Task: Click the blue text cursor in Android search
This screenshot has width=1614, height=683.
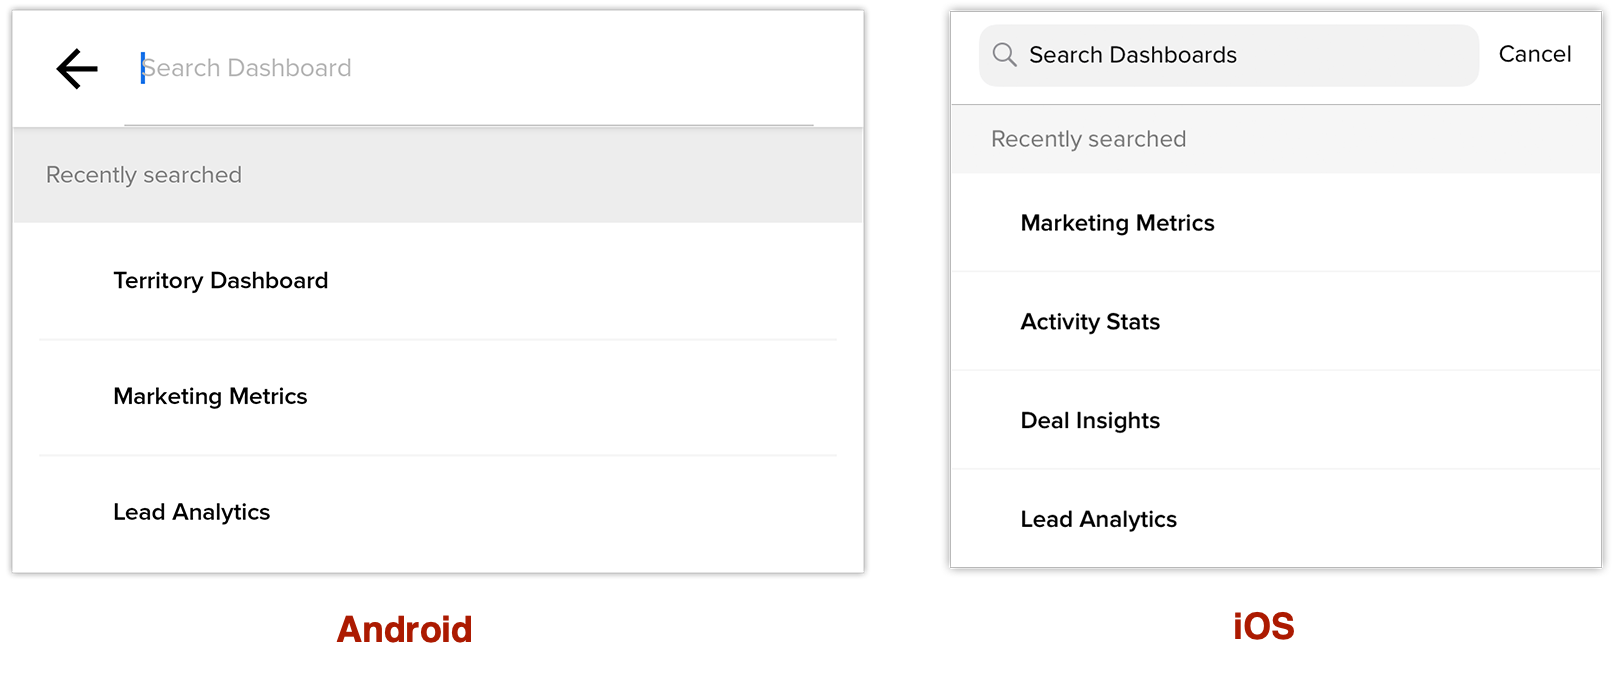Action: 143,68
